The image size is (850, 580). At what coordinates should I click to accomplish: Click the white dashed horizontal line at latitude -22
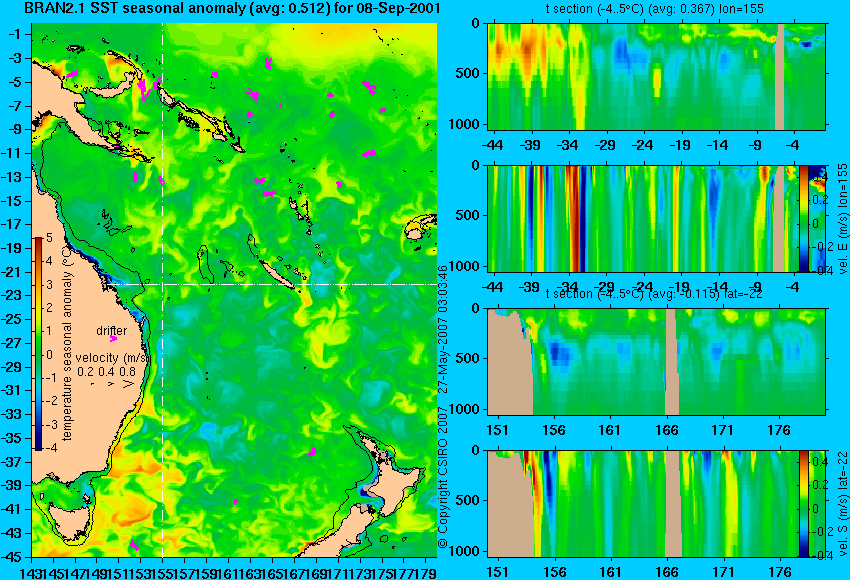(271, 284)
